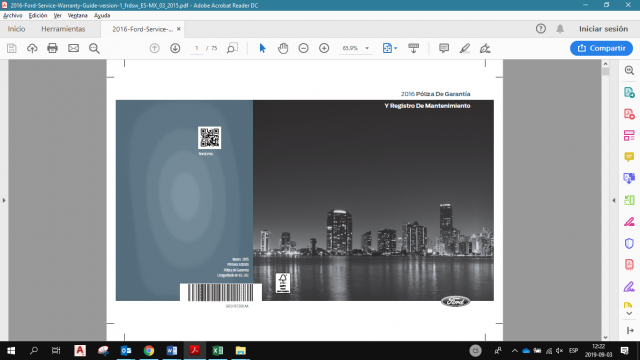Open the page search tool icon
640x360 pixels.
click(x=232, y=48)
